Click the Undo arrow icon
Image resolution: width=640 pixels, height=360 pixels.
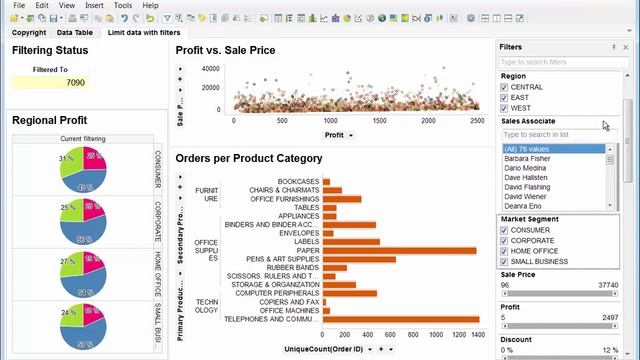click(x=124, y=18)
